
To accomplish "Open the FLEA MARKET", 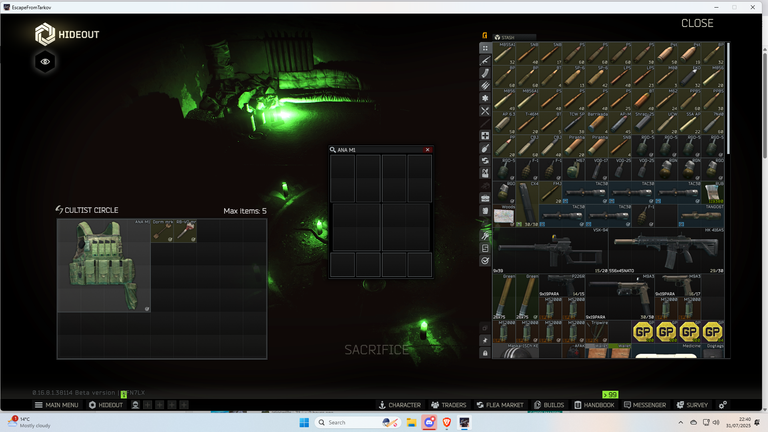I will pyautogui.click(x=500, y=405).
